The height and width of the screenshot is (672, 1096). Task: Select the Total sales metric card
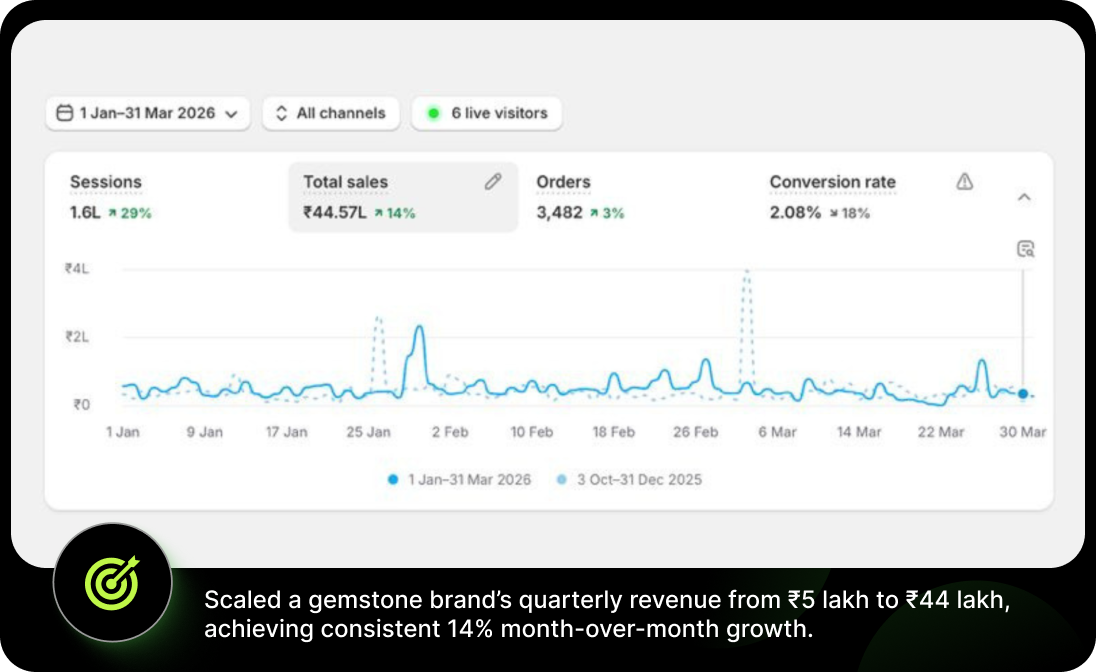point(403,197)
